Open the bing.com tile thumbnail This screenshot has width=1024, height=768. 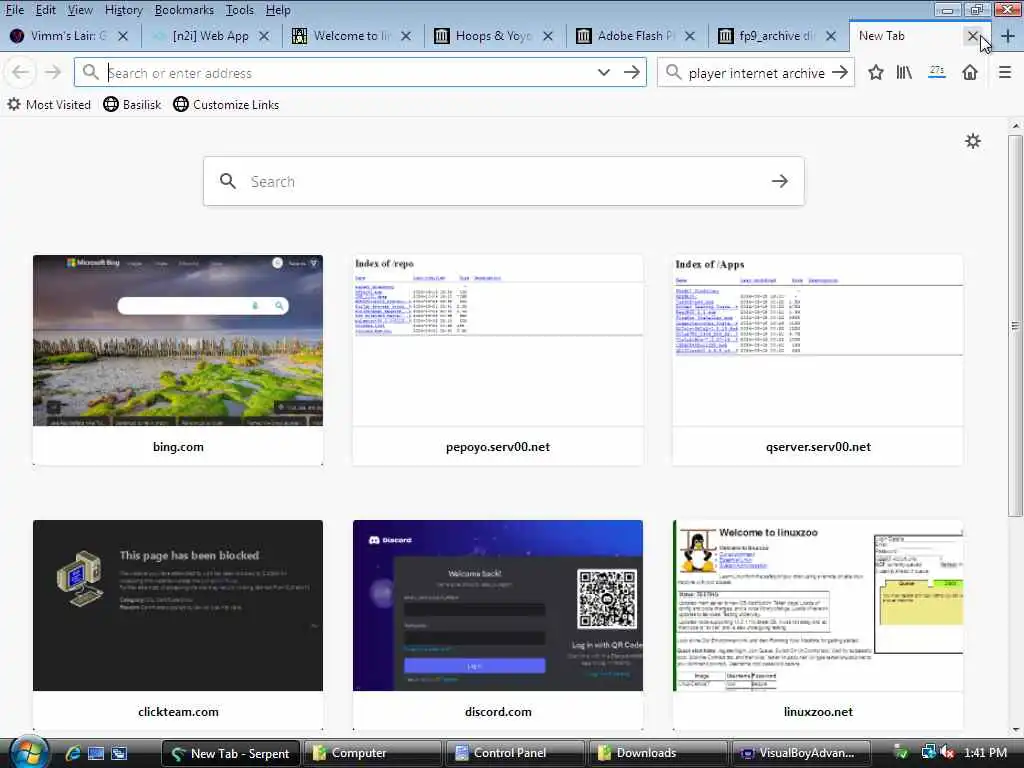(178, 340)
